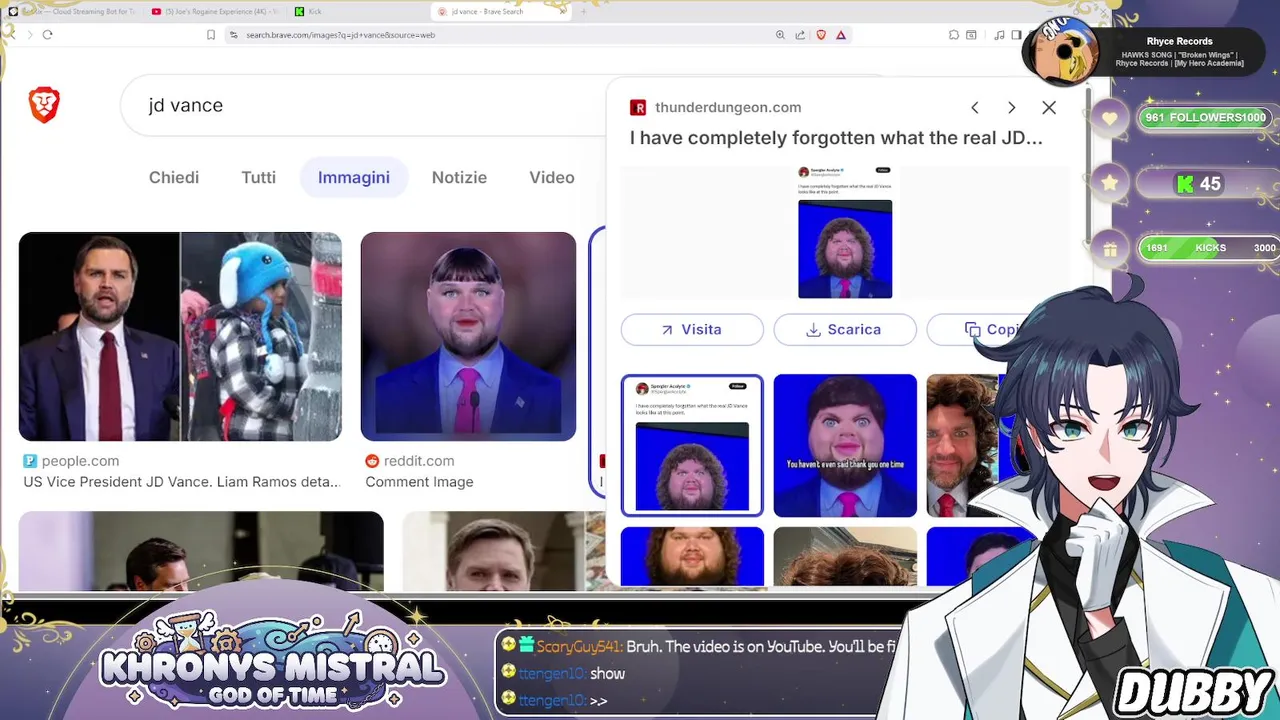Click the Visita button
This screenshot has width=1280, height=720.
coord(692,329)
